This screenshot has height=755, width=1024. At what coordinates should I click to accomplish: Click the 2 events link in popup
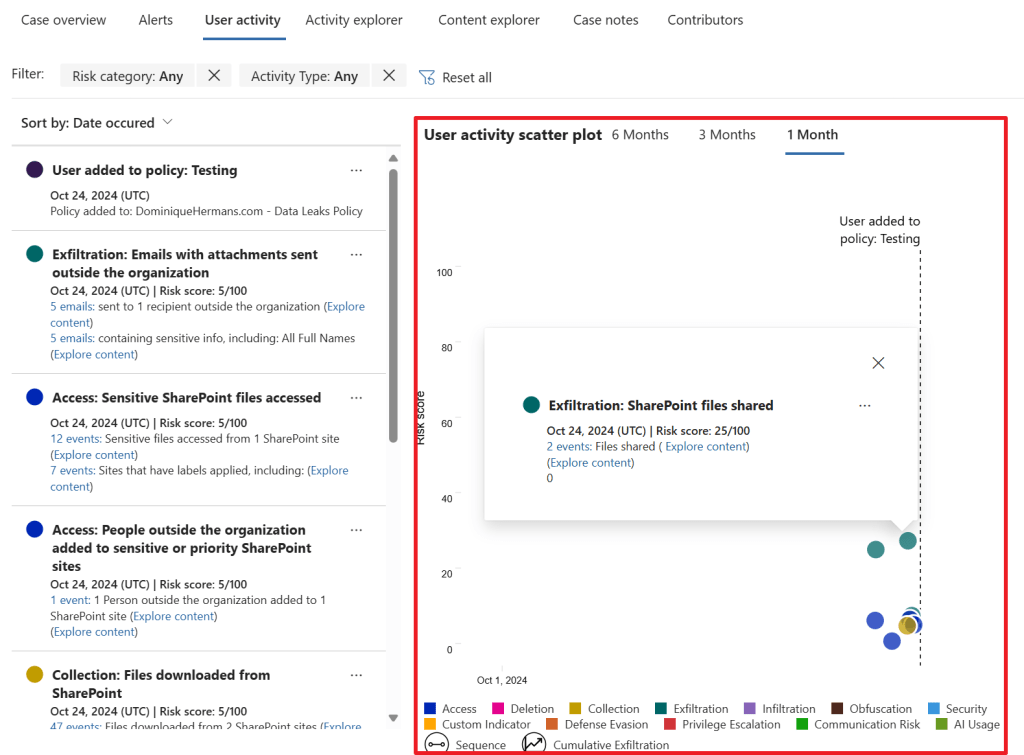coord(568,447)
